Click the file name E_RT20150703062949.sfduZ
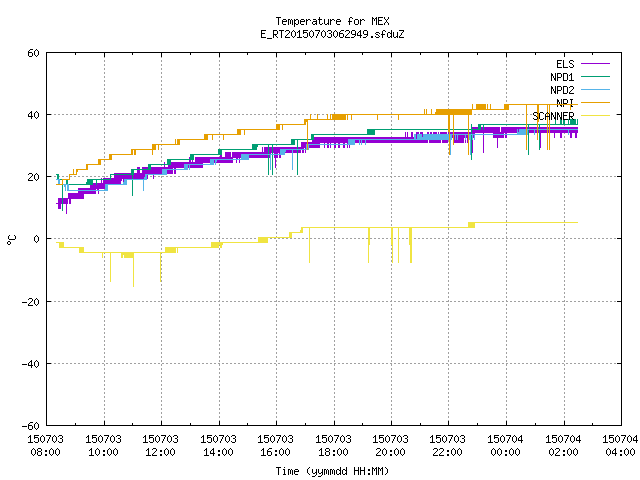The image size is (640, 480). [332, 34]
